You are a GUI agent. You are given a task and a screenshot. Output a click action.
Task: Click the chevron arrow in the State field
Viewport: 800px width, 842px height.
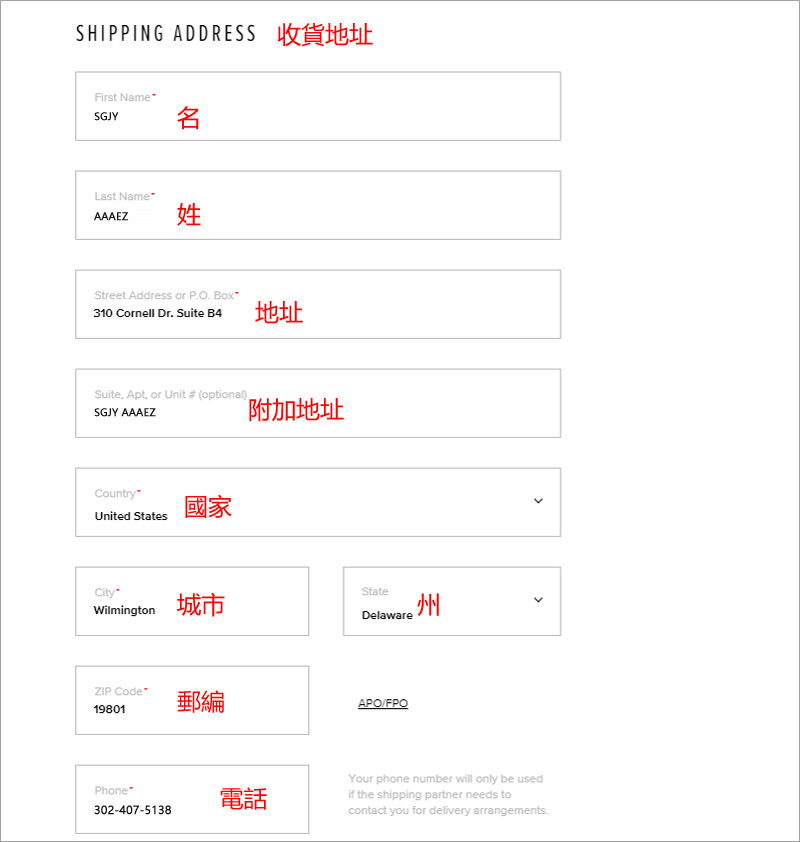coord(538,600)
